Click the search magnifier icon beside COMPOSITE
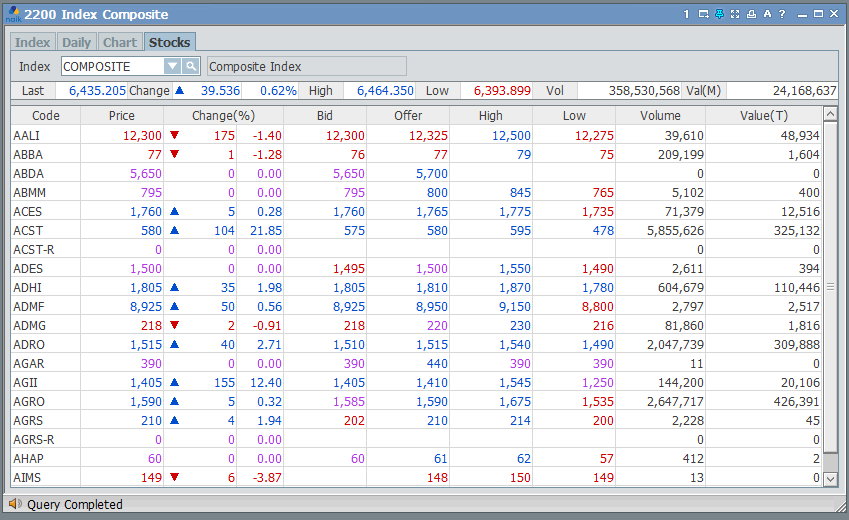 click(x=190, y=67)
